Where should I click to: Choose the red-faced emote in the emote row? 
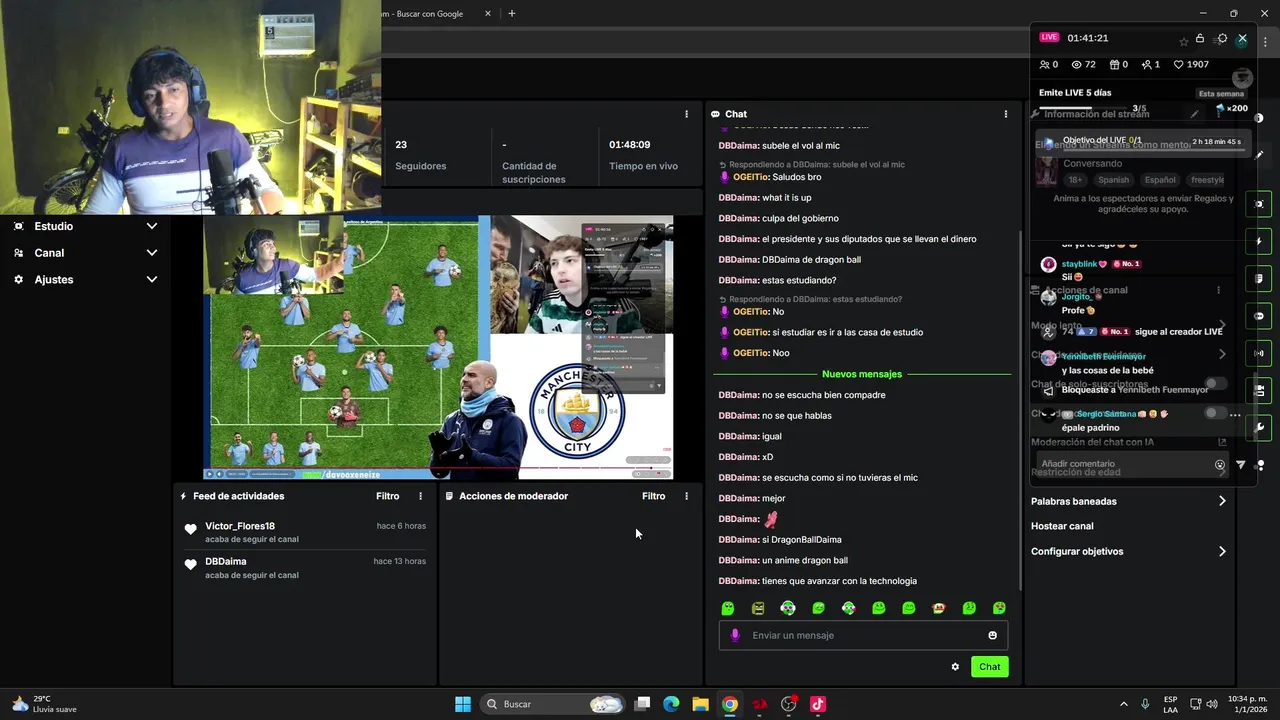938,608
